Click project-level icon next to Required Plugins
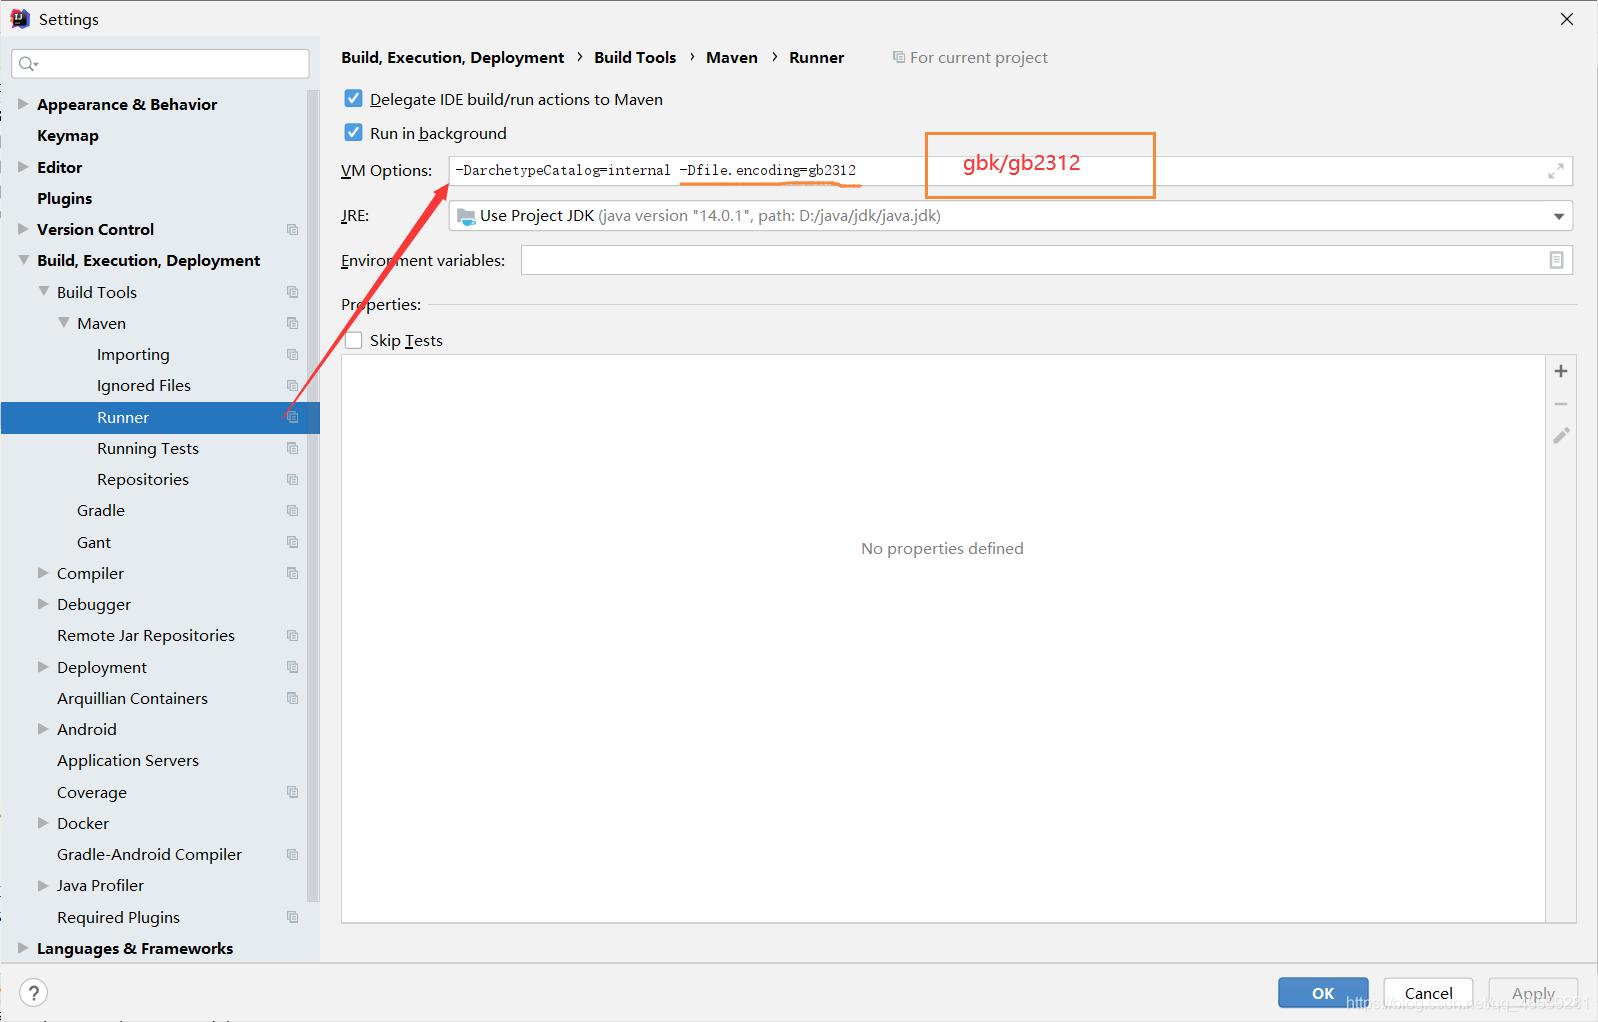Screen dimensions: 1598x1022 (292, 917)
